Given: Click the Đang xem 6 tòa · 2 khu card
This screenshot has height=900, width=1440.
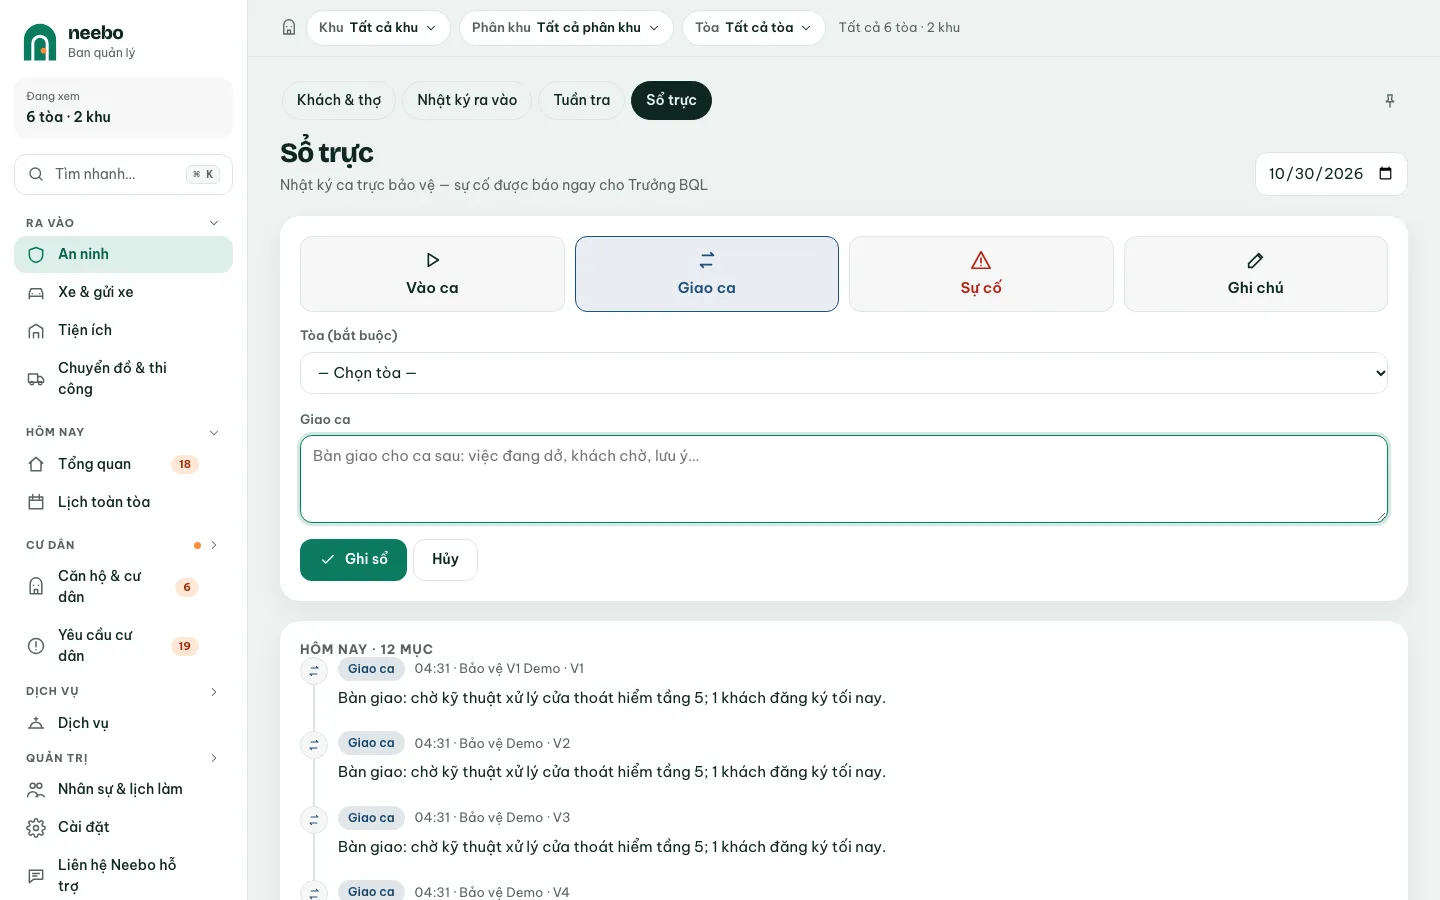Looking at the screenshot, I should 123,108.
